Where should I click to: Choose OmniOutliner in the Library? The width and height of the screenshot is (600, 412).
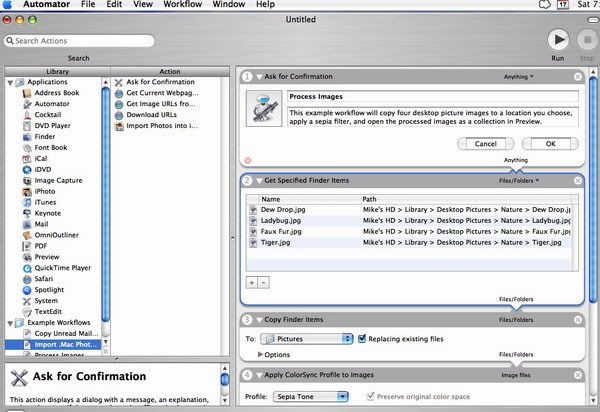click(56, 235)
